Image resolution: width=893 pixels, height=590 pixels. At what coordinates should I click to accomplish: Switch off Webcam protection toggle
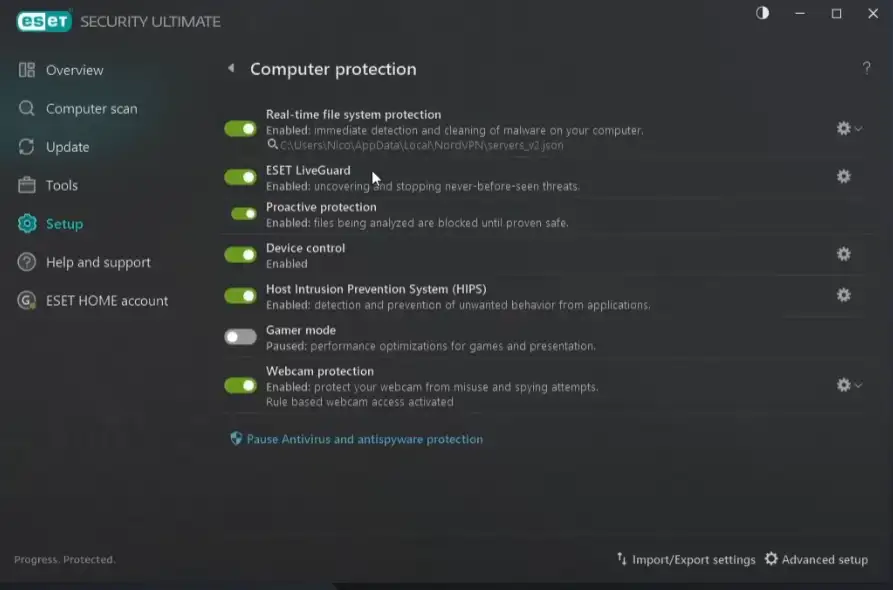tap(240, 385)
